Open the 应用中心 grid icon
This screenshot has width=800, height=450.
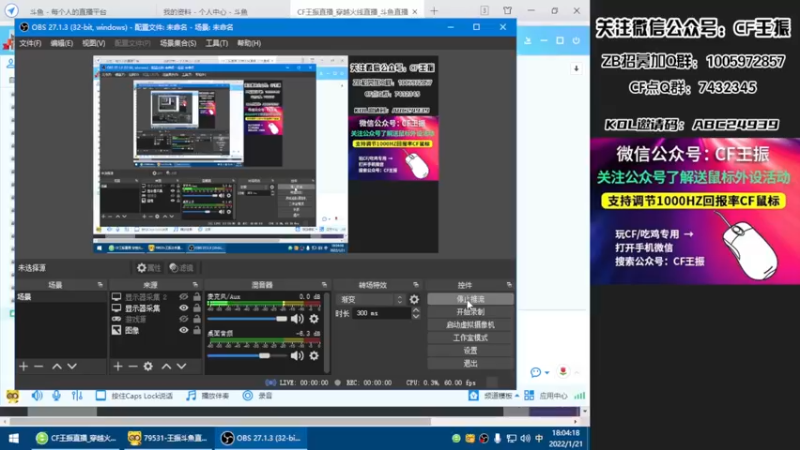coord(529,395)
